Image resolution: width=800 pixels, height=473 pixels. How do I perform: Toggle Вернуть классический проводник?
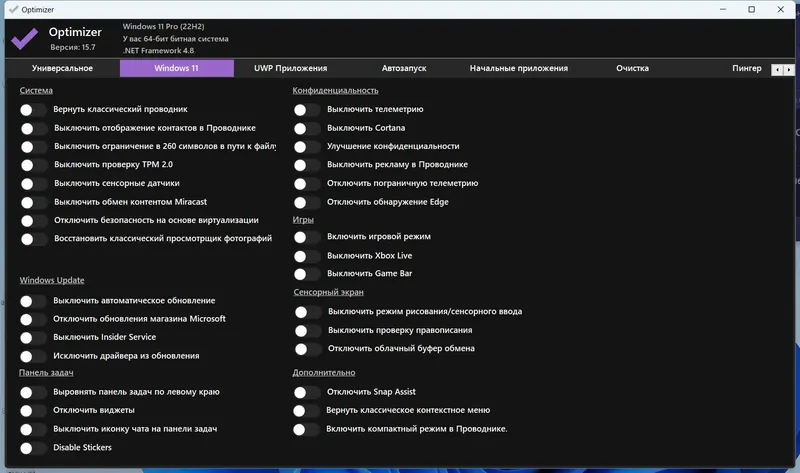click(33, 110)
